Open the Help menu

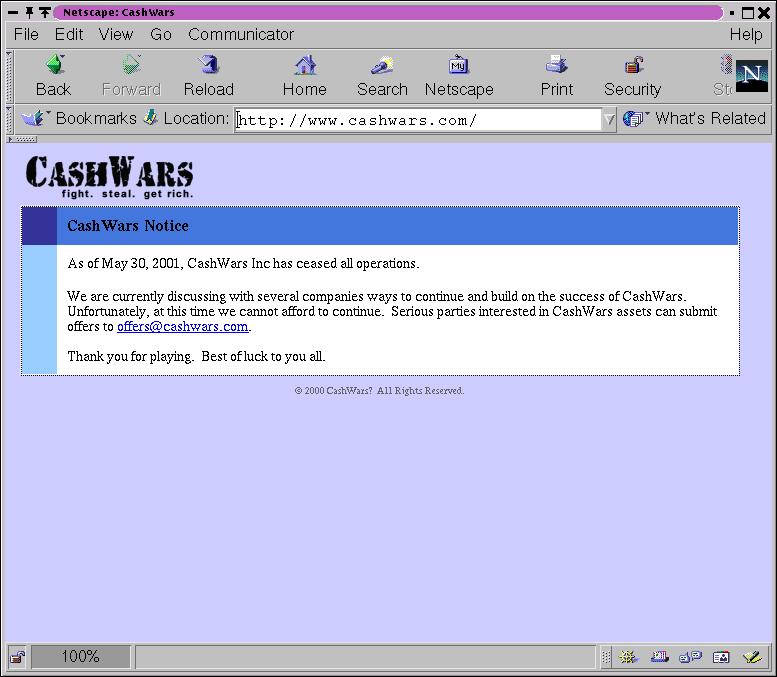pyautogui.click(x=746, y=34)
